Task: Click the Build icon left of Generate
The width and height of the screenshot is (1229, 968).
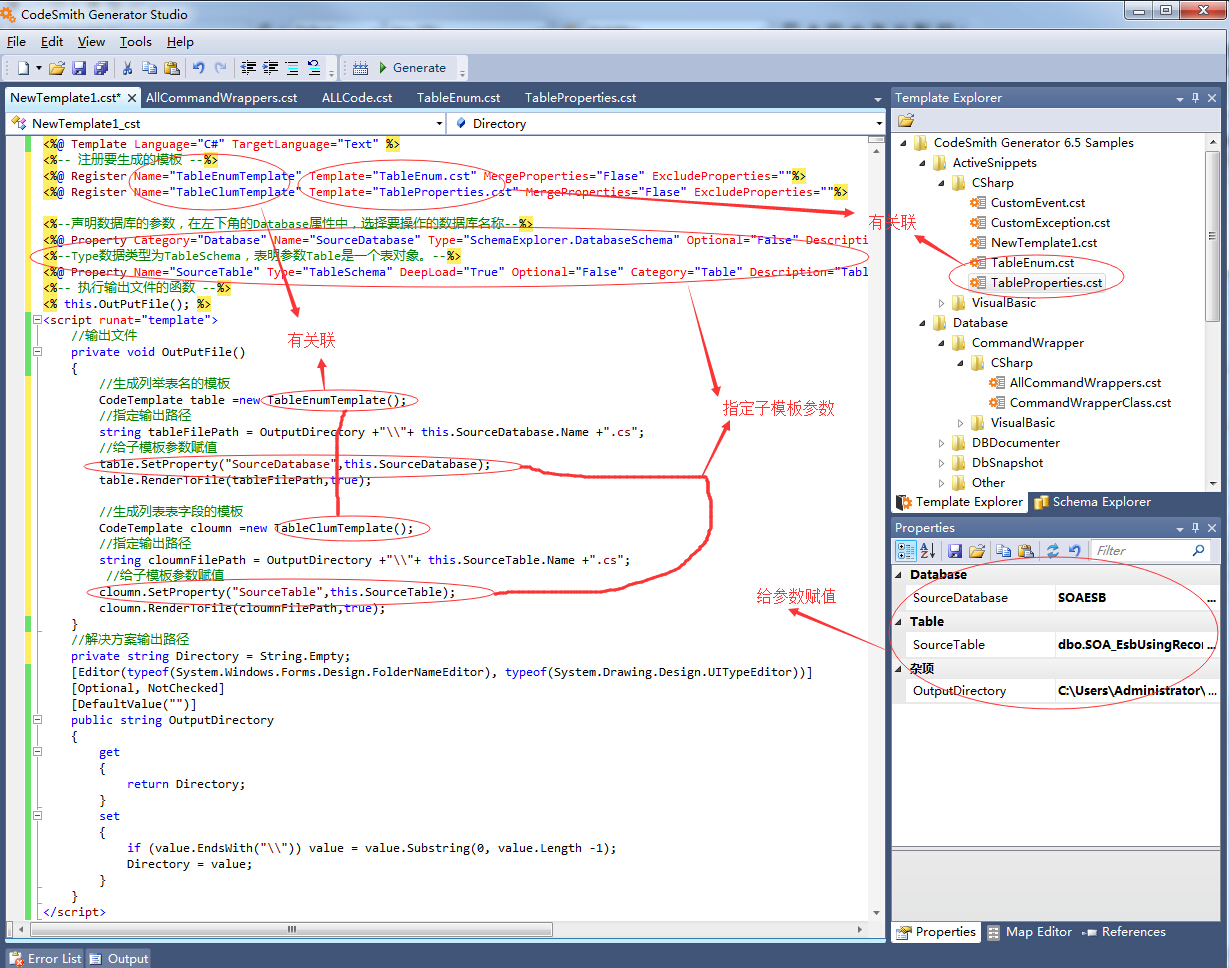Action: 361,68
